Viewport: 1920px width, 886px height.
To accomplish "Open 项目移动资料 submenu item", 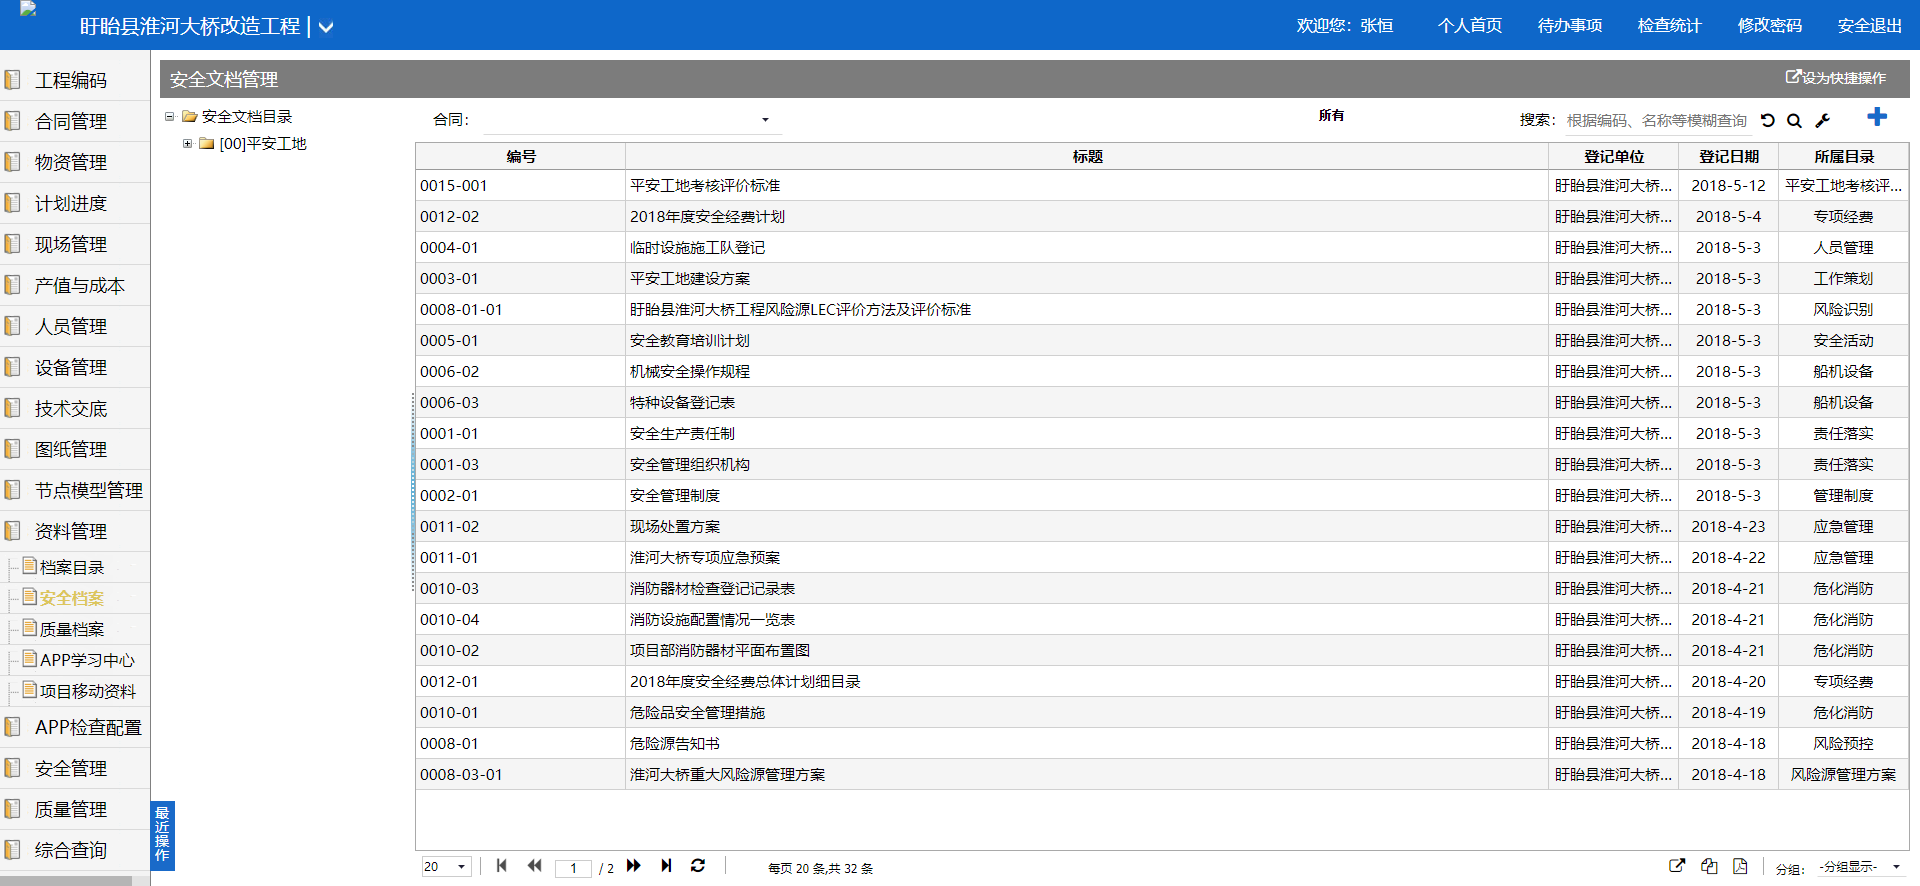I will (x=86, y=691).
